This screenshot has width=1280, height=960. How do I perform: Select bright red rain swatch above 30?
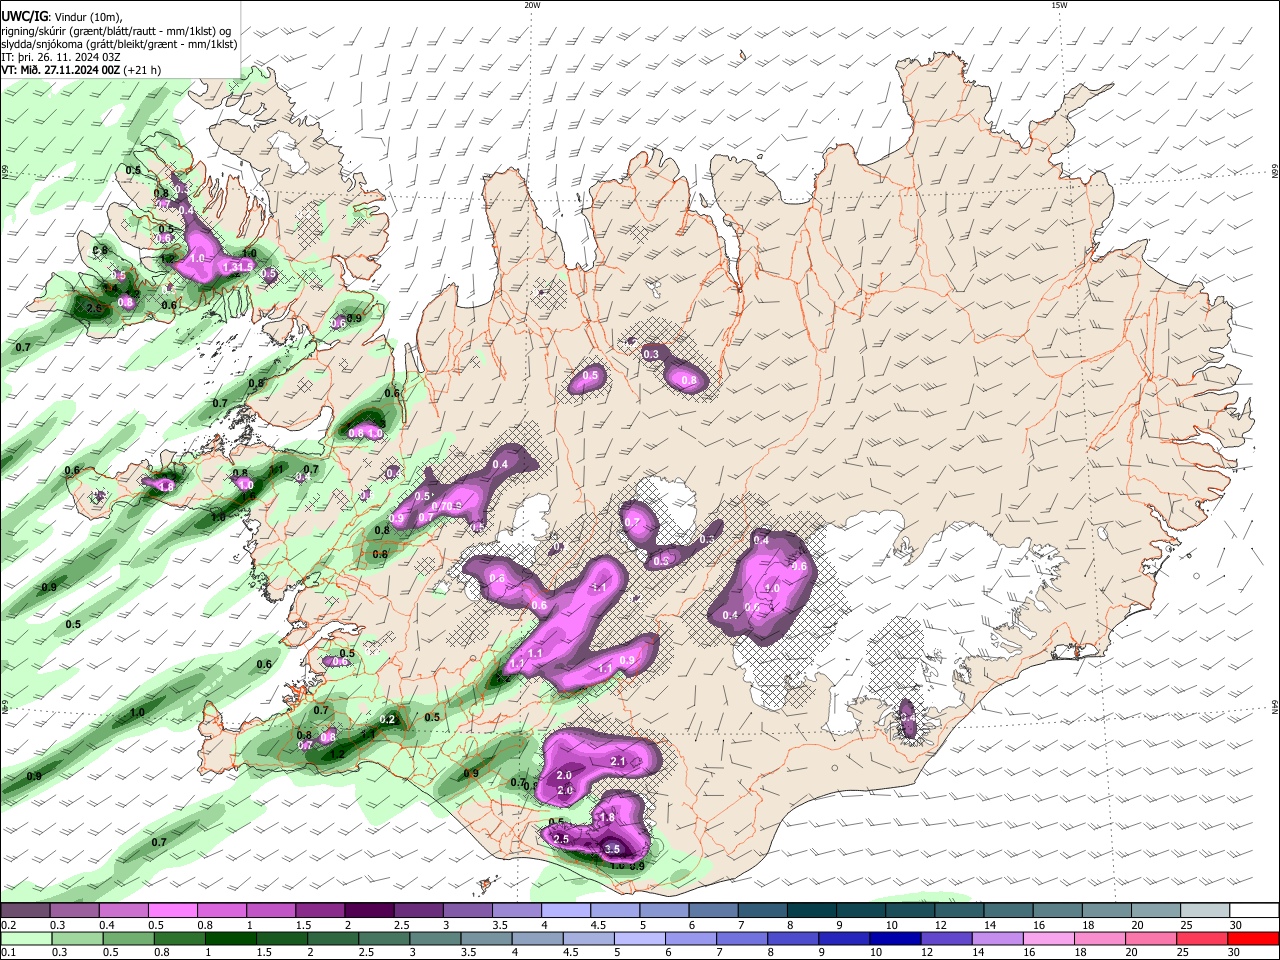tap(1252, 938)
